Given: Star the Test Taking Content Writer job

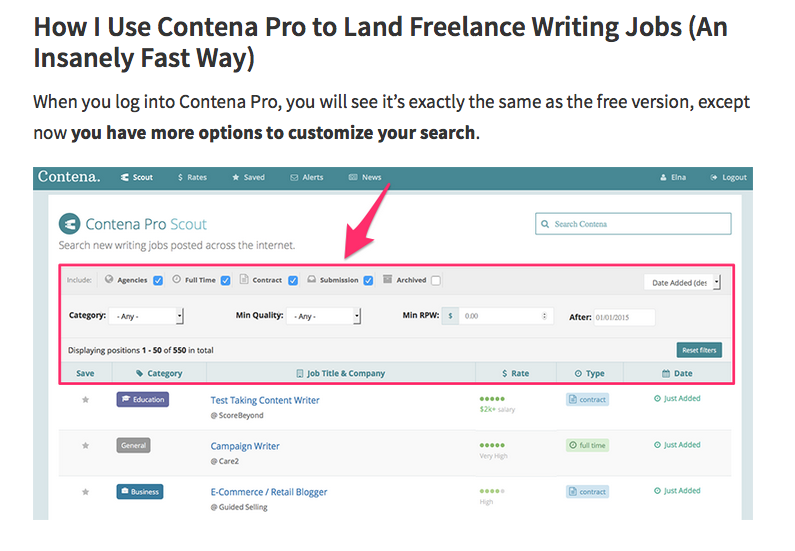Looking at the screenshot, I should pos(86,400).
